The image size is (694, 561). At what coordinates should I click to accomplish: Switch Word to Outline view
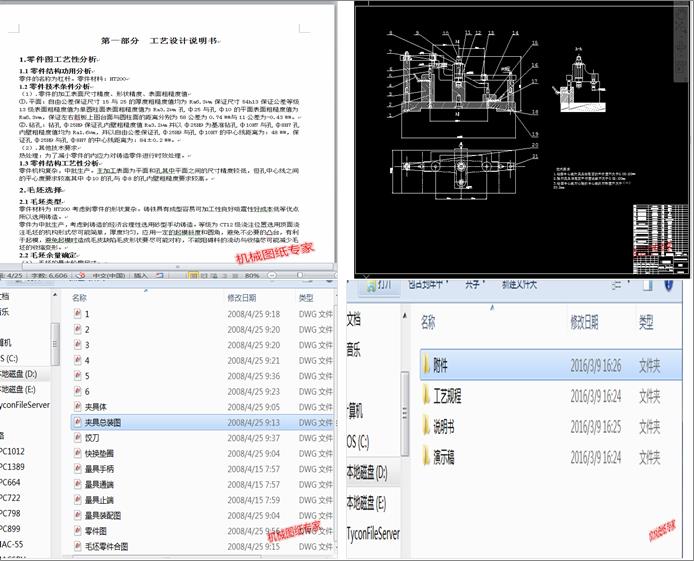[x=224, y=275]
